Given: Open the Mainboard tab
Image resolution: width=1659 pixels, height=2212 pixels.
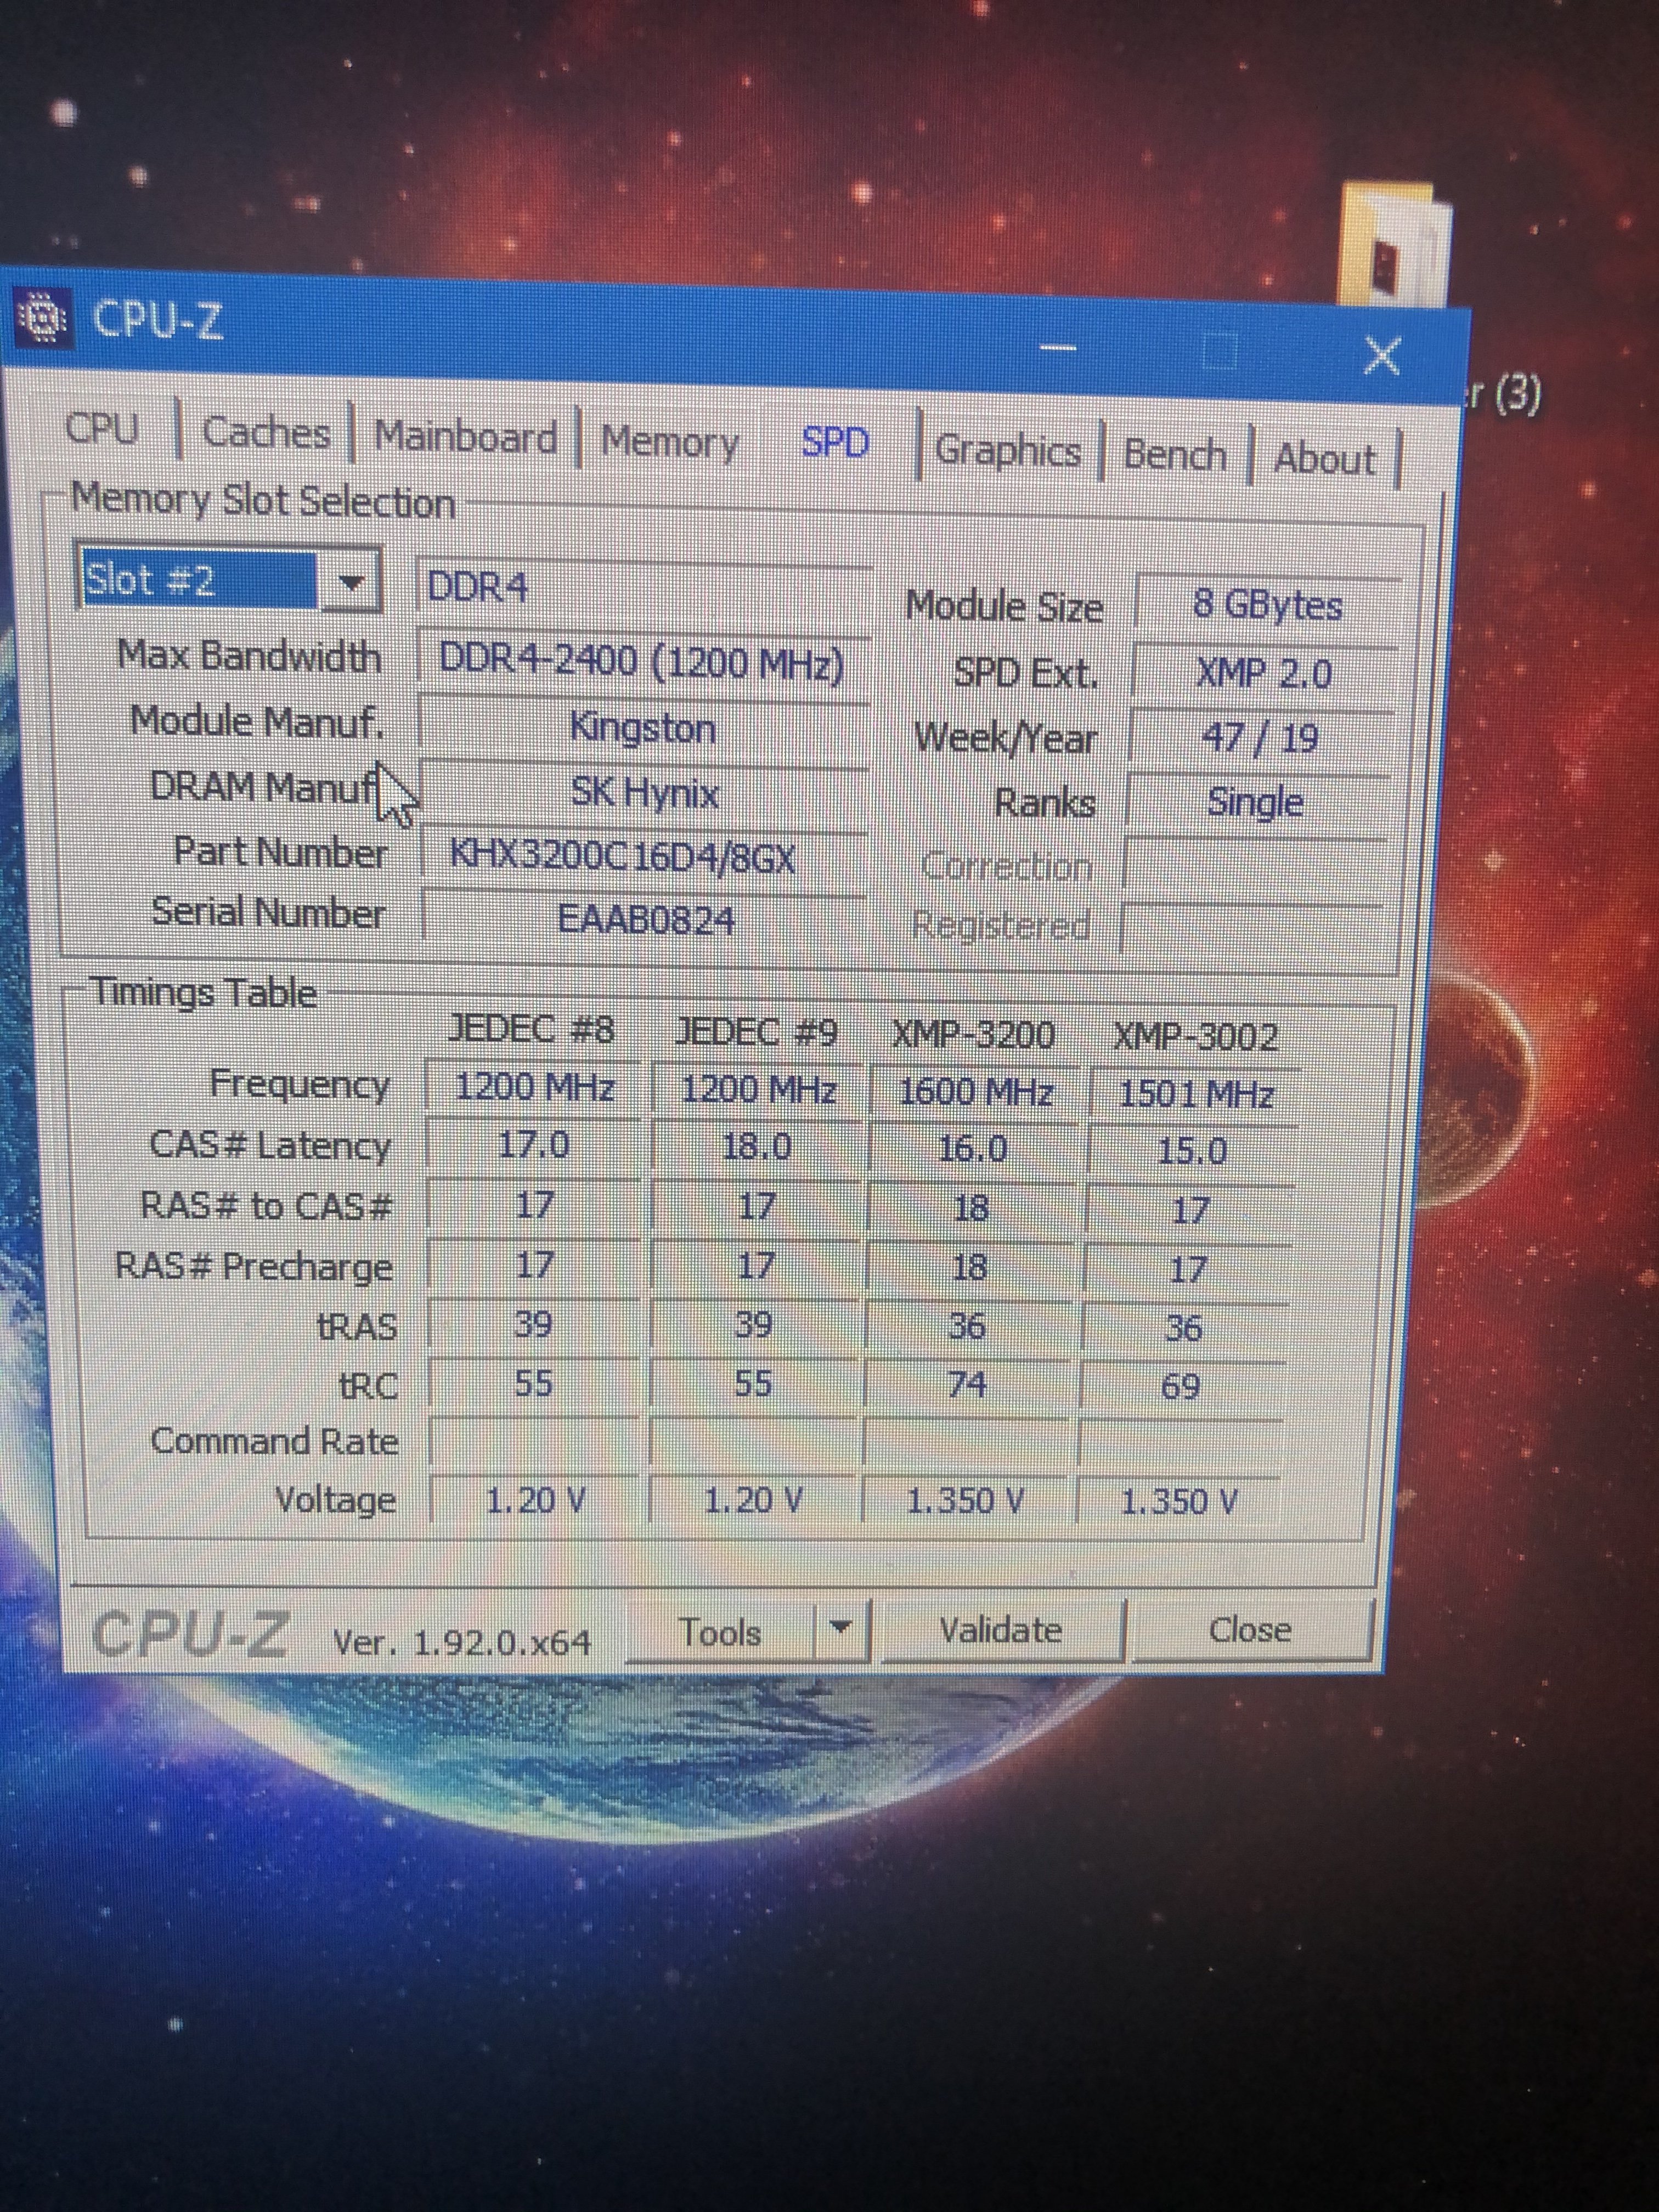Looking at the screenshot, I should click(x=465, y=438).
